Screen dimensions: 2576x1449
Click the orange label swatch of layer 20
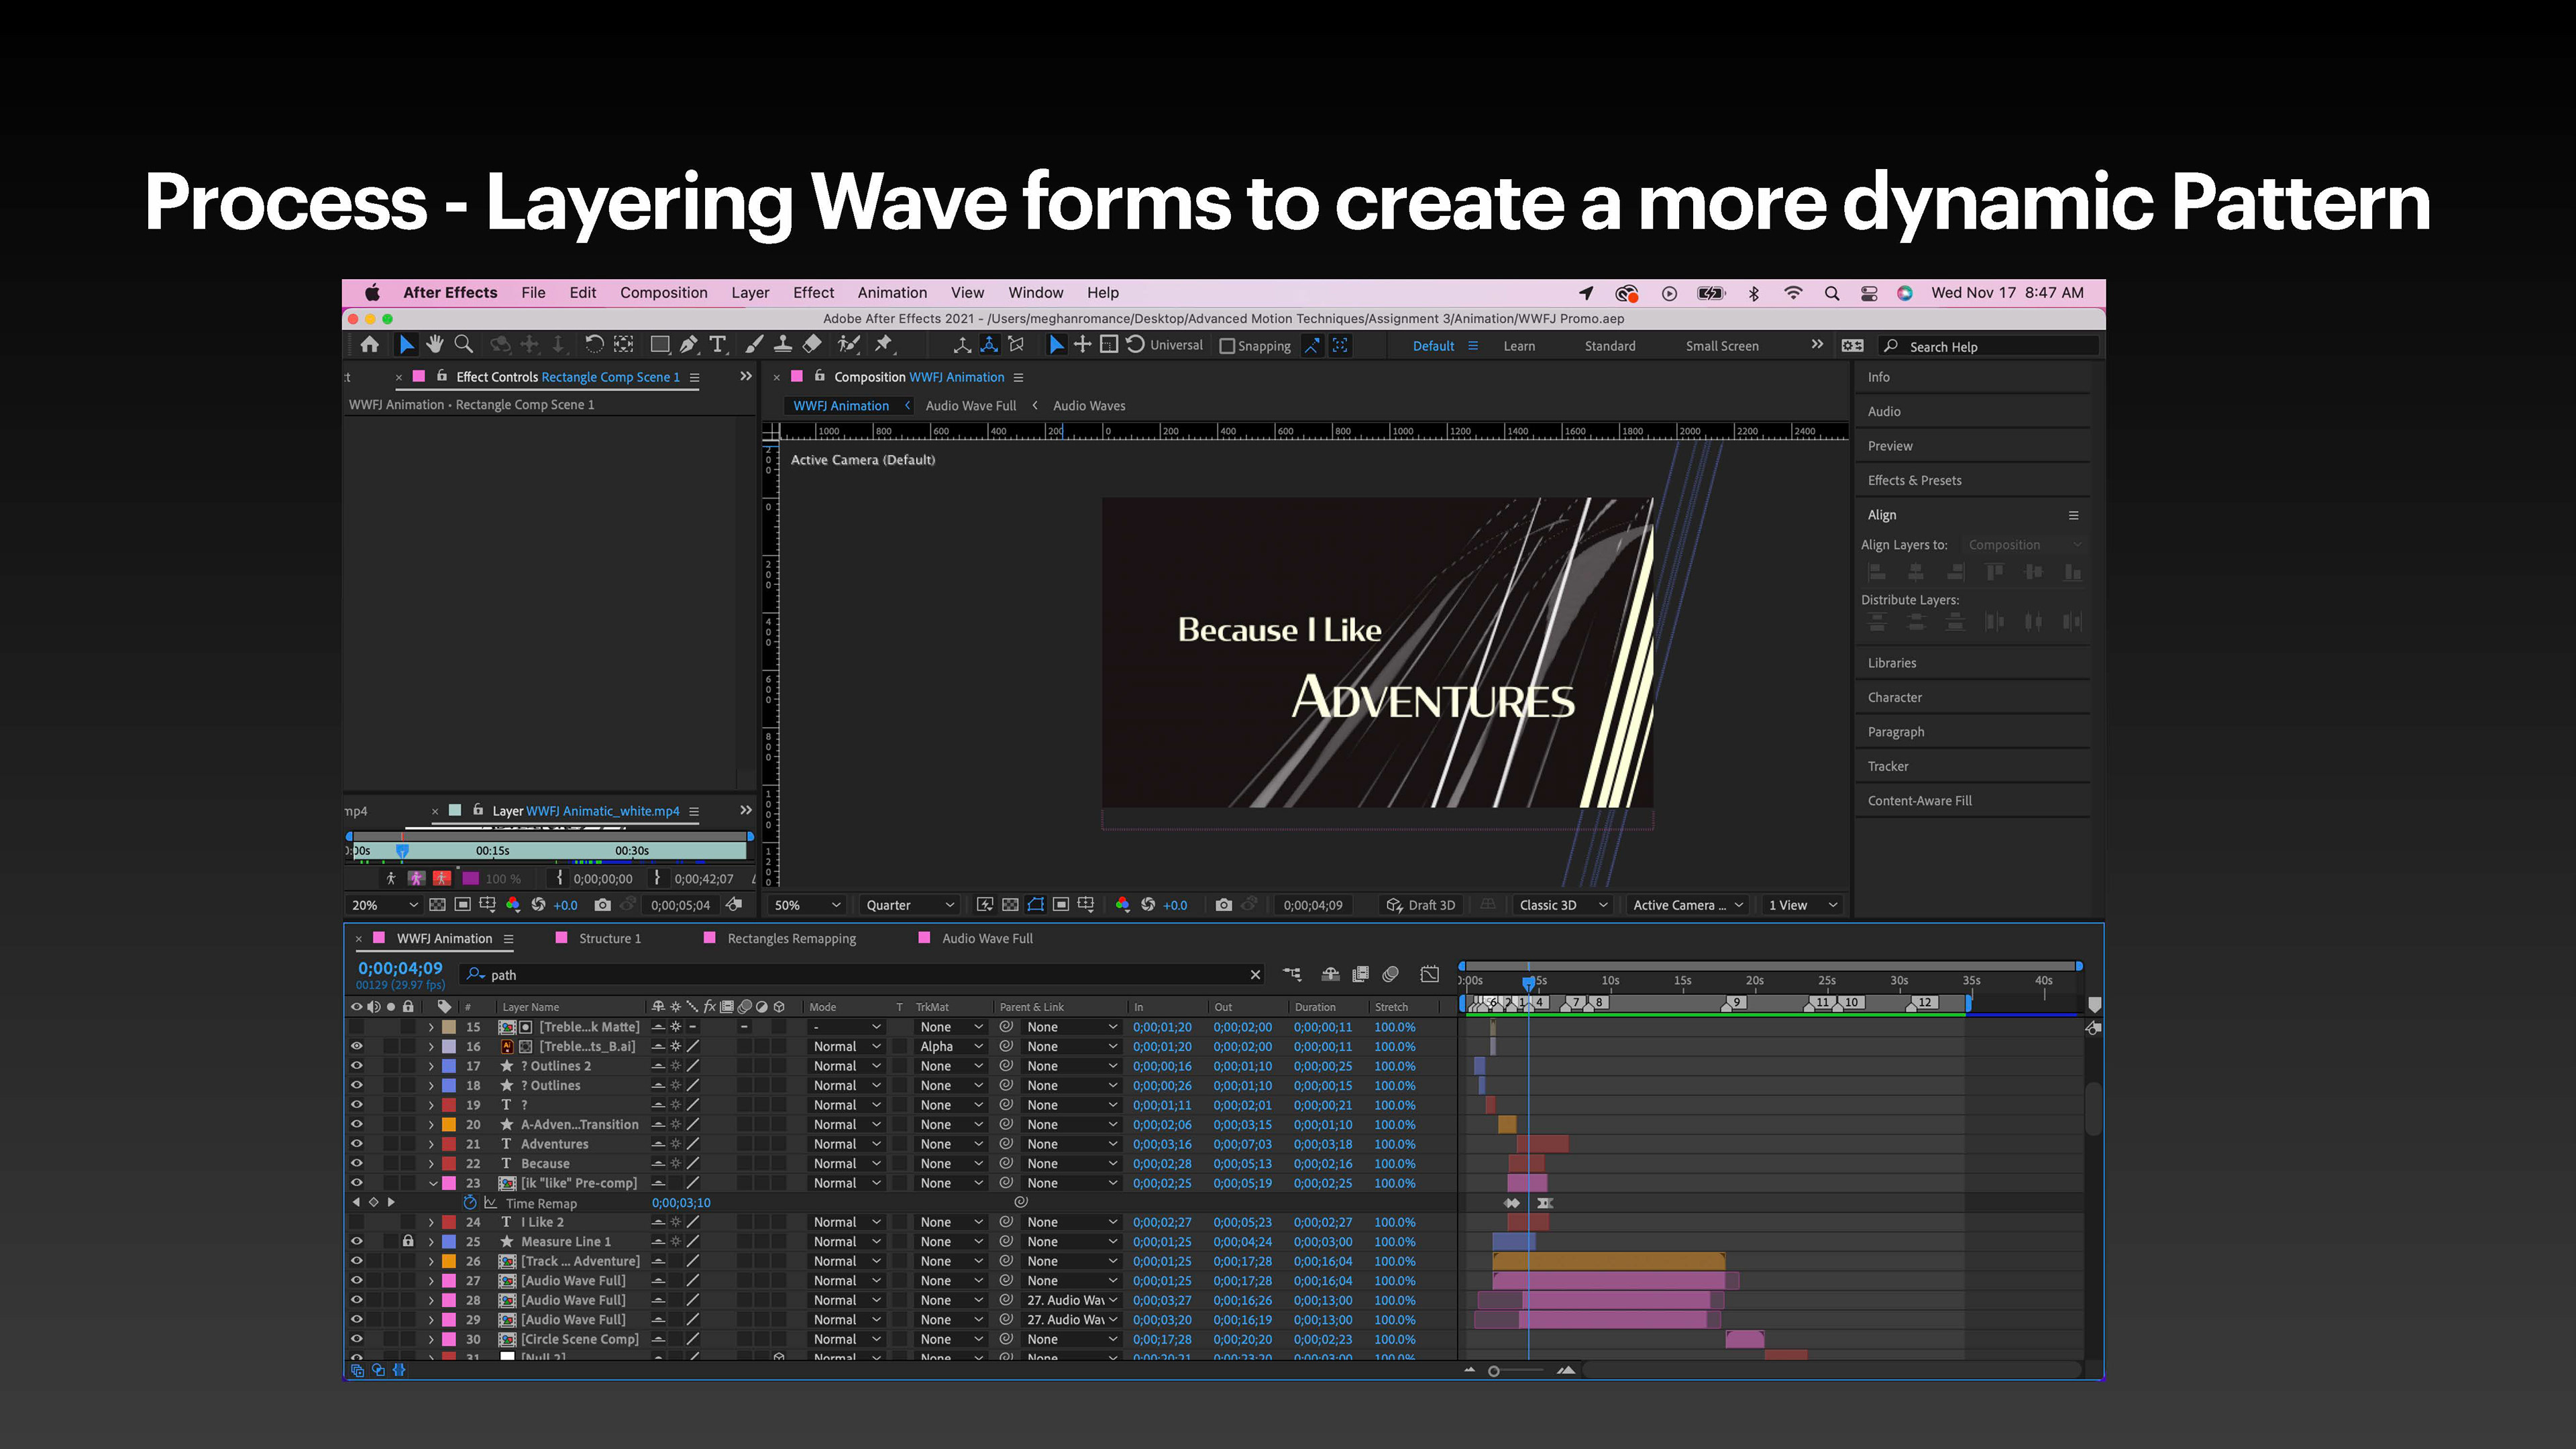click(x=450, y=1124)
